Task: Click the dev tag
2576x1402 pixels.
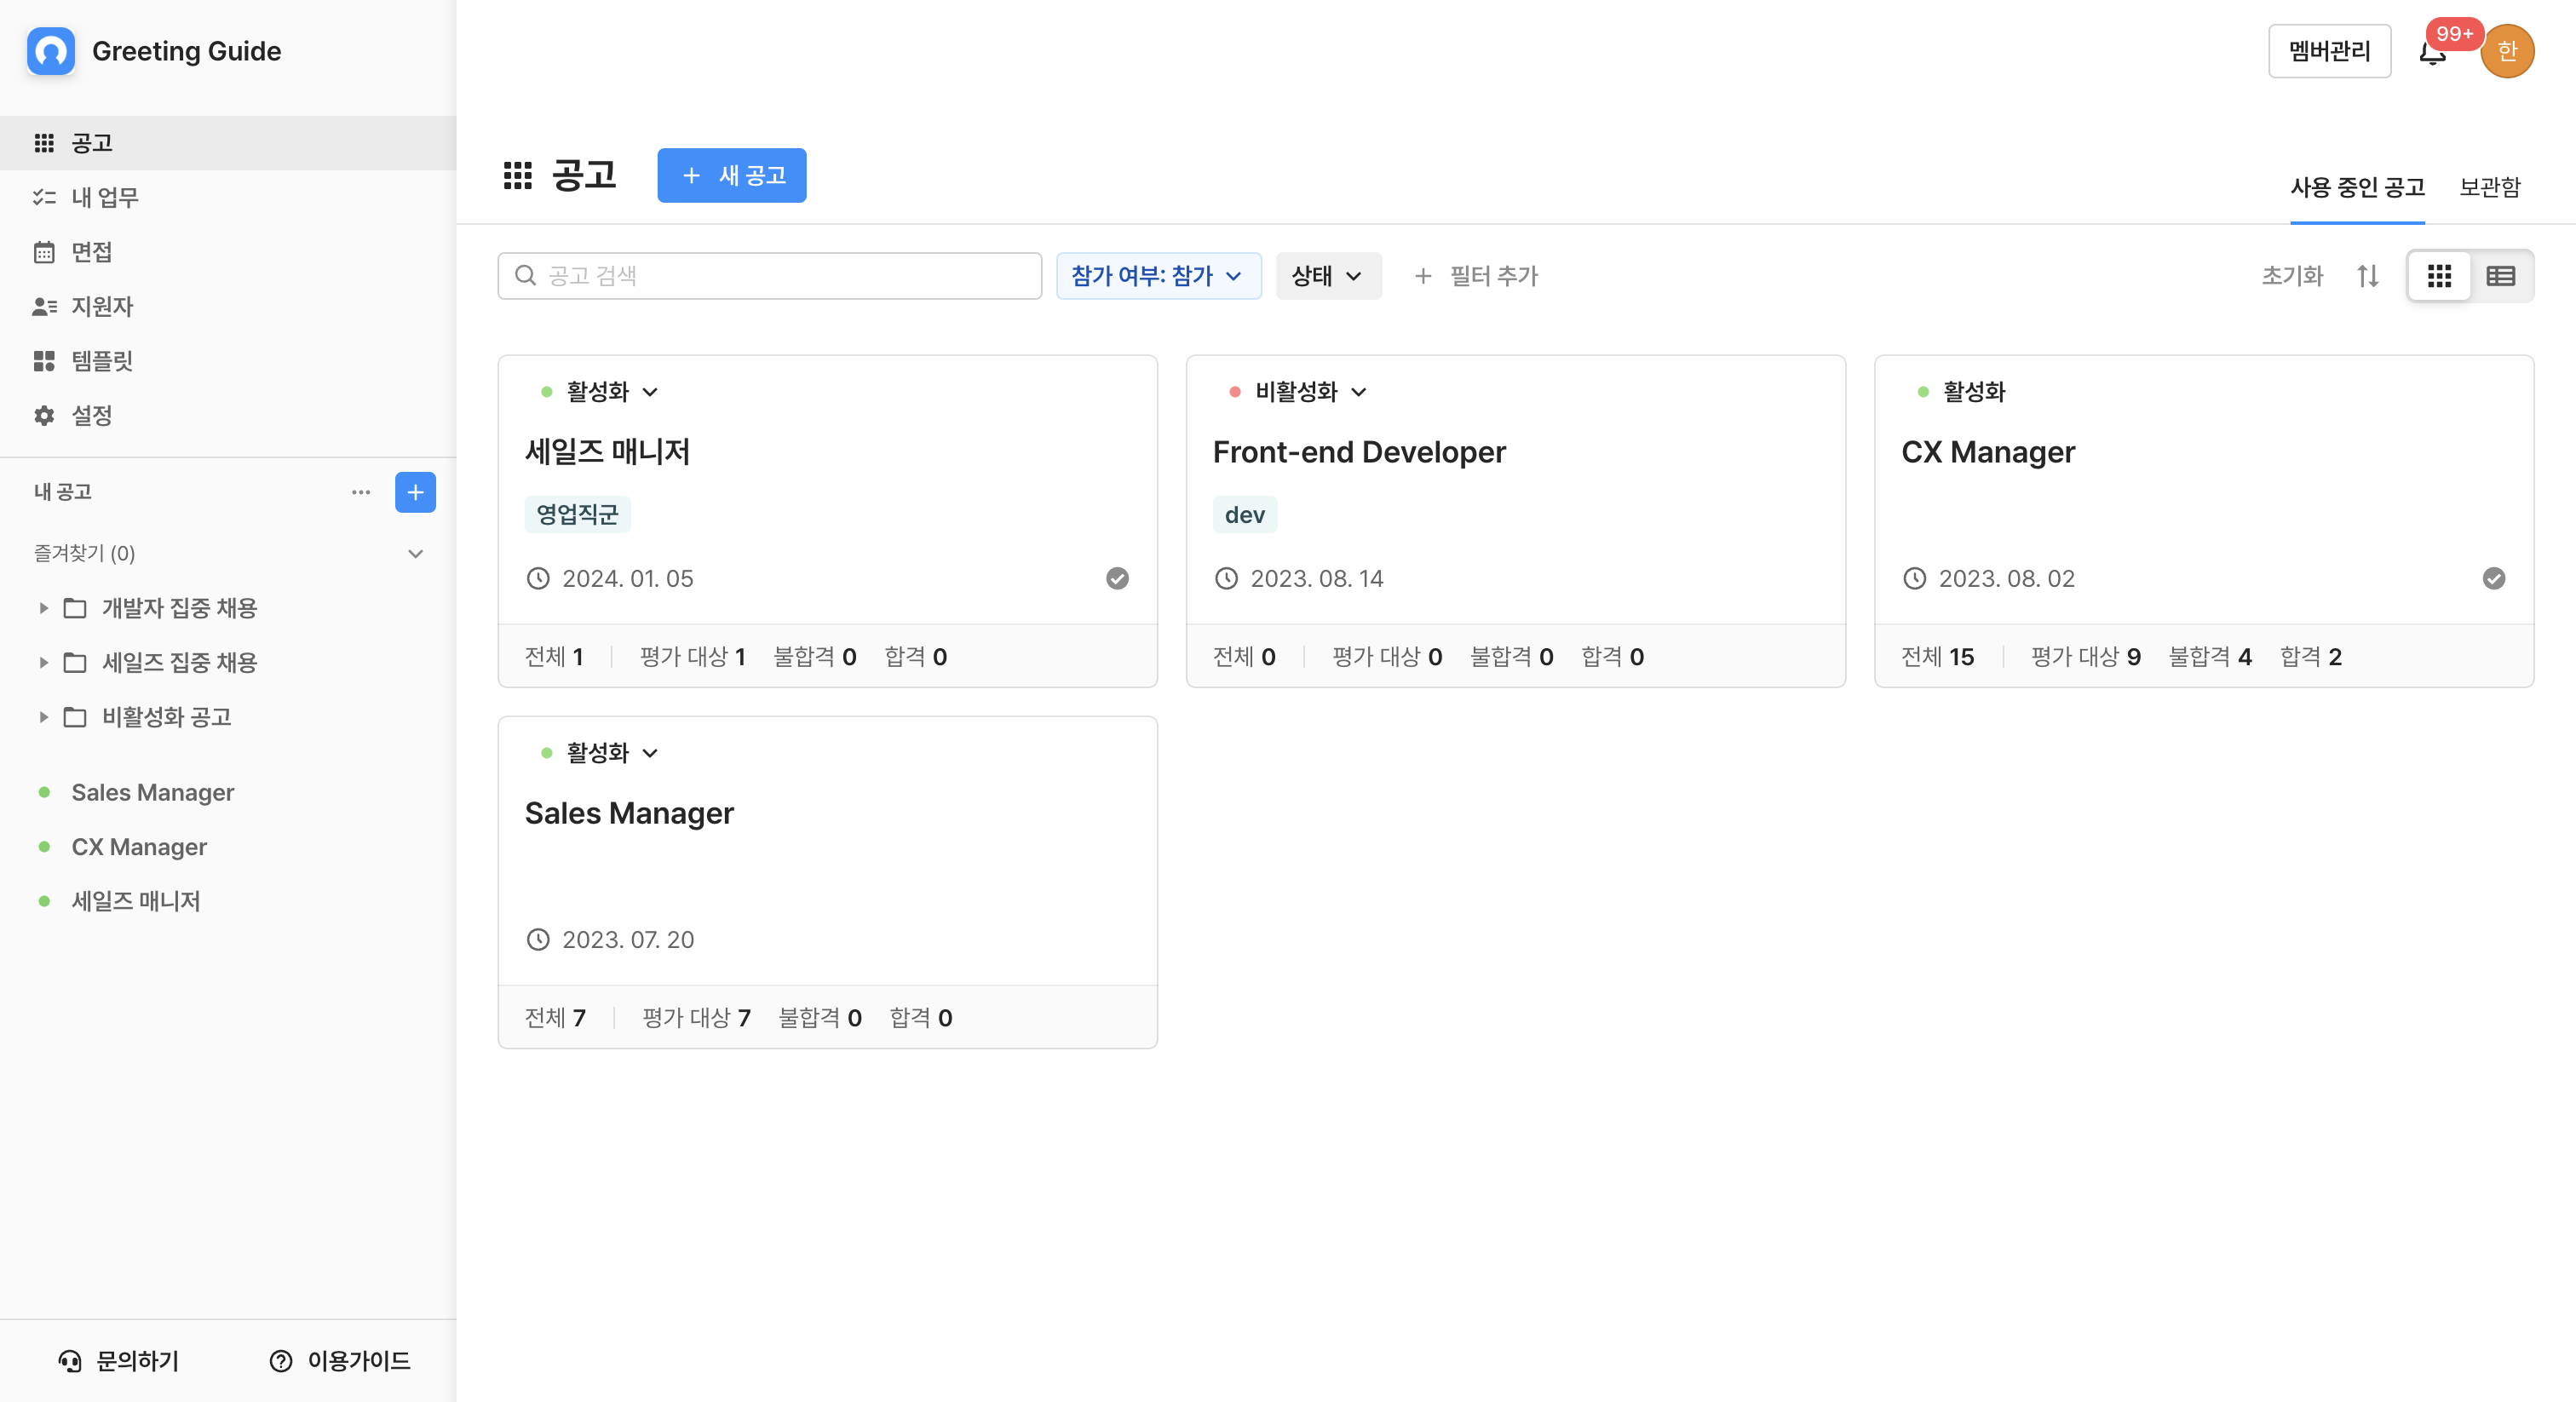Action: click(1245, 514)
